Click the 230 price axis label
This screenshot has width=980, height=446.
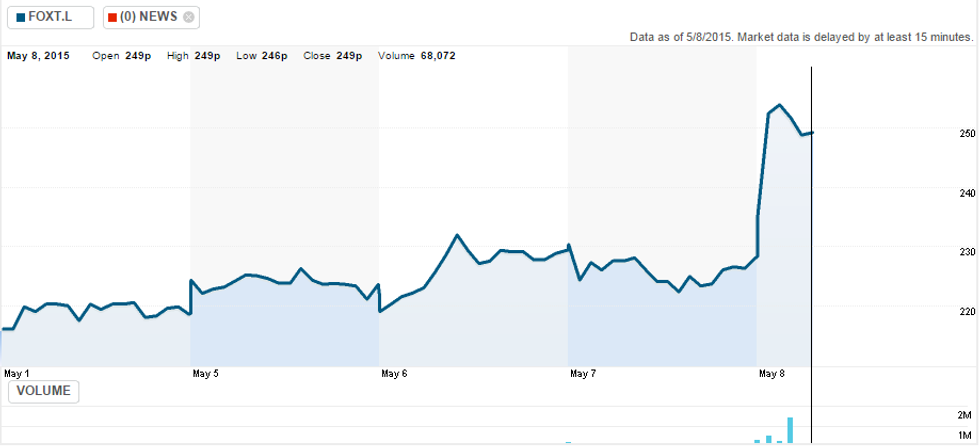click(968, 252)
